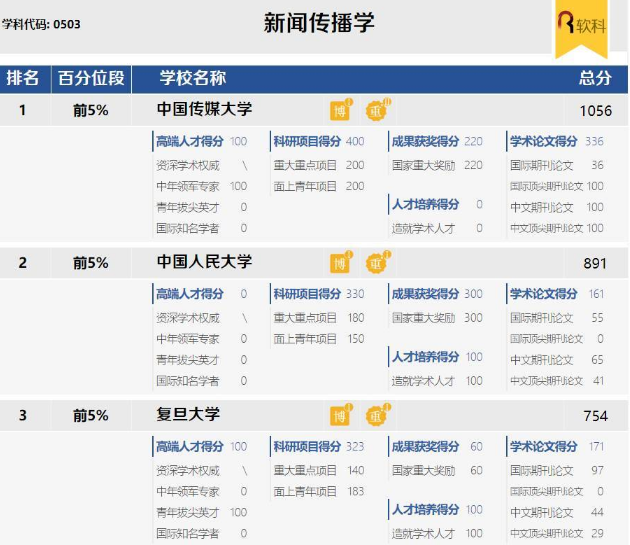Select 成果获奖得分 heading under 中国人民大学
The image size is (630, 545).
tap(425, 294)
